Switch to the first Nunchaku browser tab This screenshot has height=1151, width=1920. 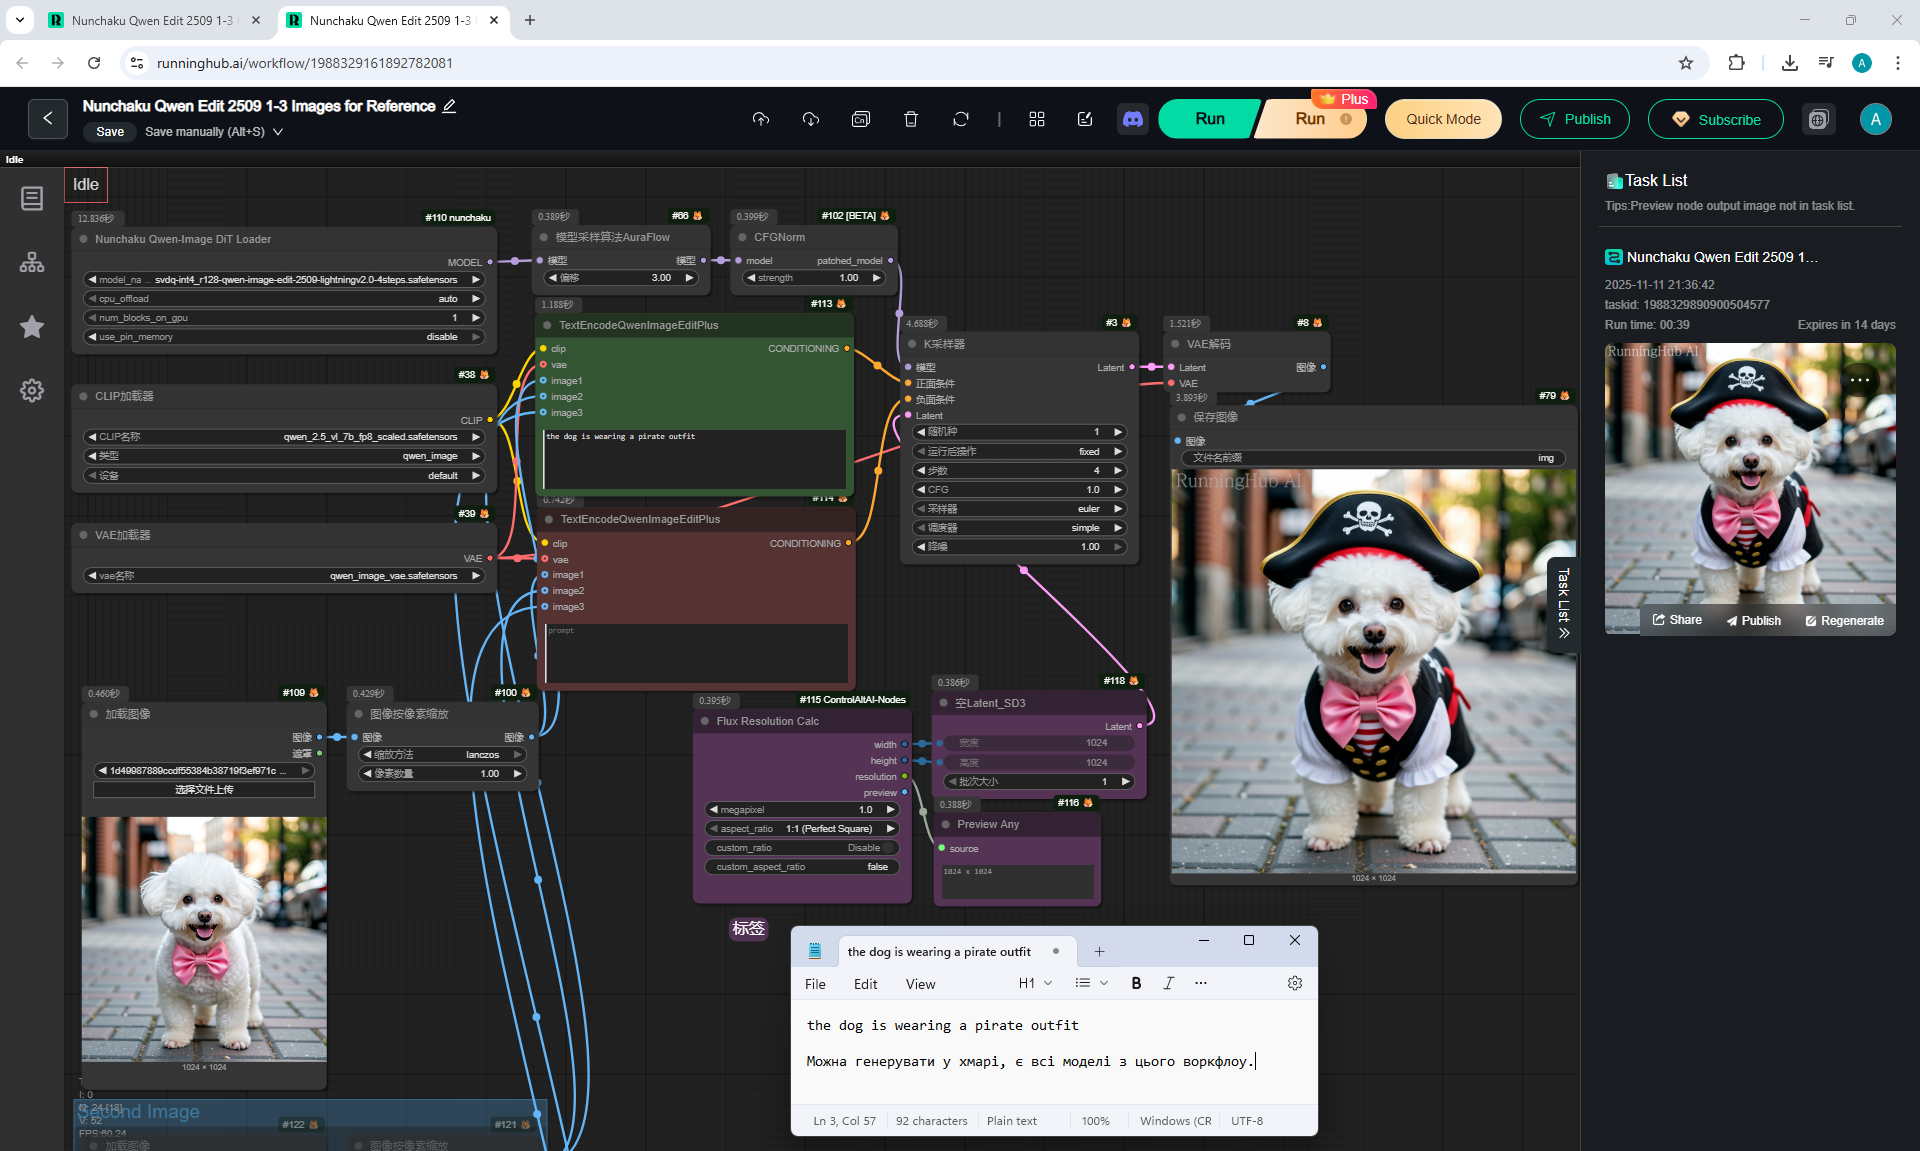tap(152, 20)
